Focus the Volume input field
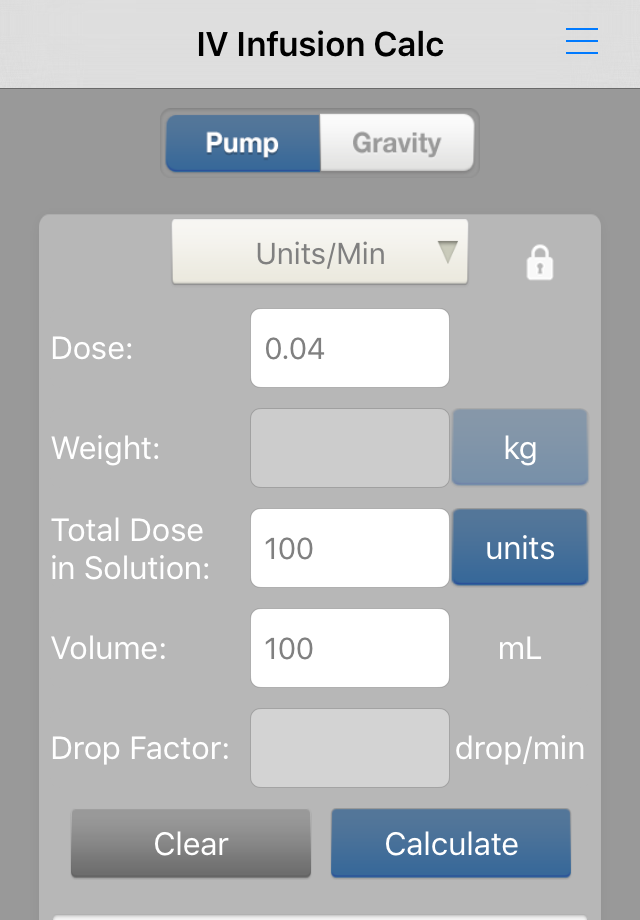 click(350, 648)
